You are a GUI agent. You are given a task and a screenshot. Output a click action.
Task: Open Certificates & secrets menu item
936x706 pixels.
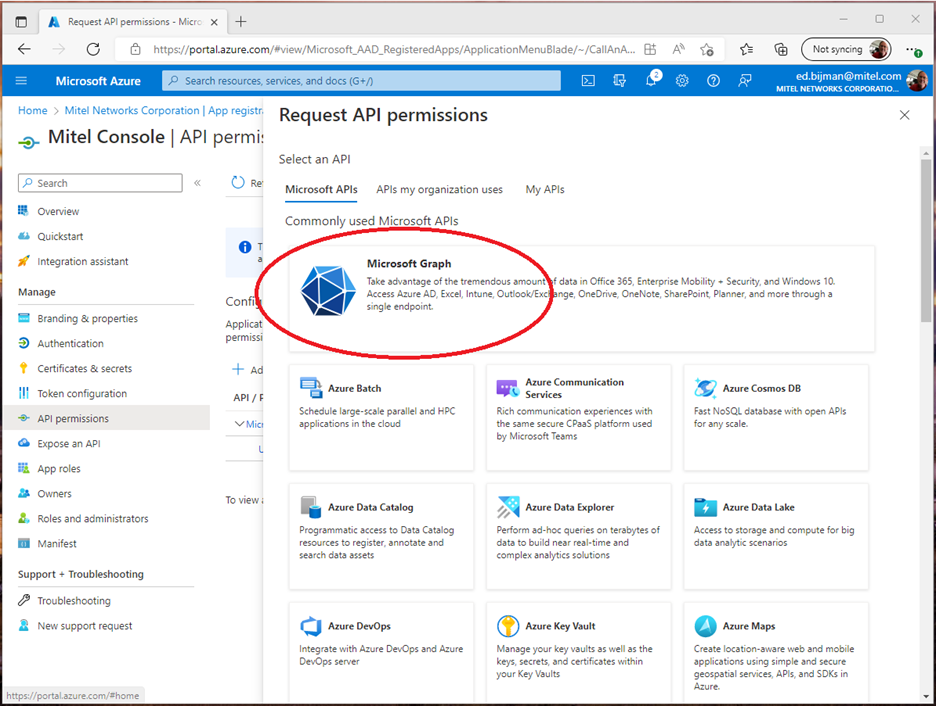tap(84, 368)
